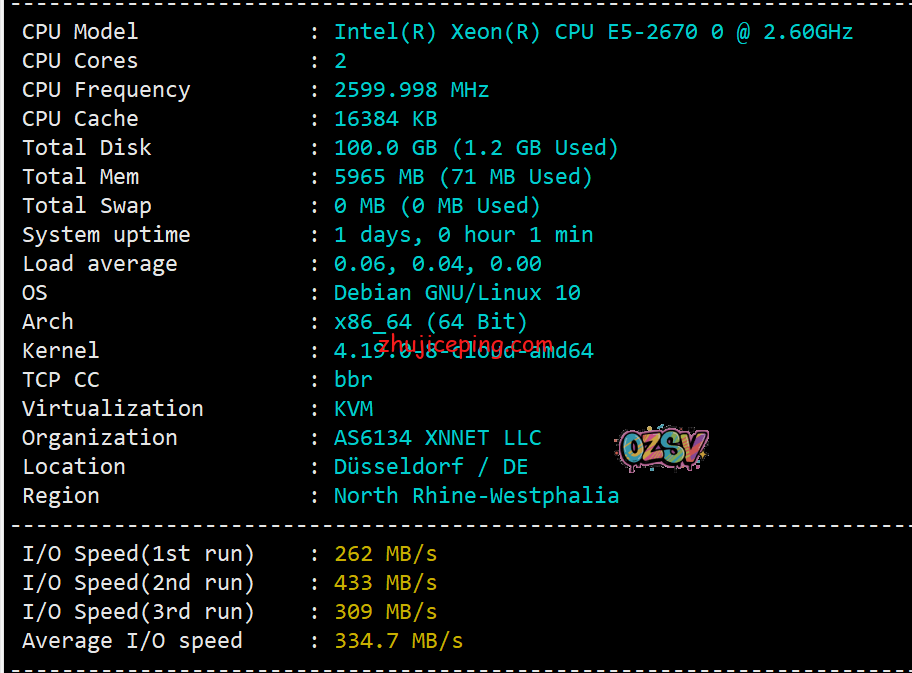Screen dimensions: 912x673
Task: Select the 'Region' label
Action: click(60, 496)
